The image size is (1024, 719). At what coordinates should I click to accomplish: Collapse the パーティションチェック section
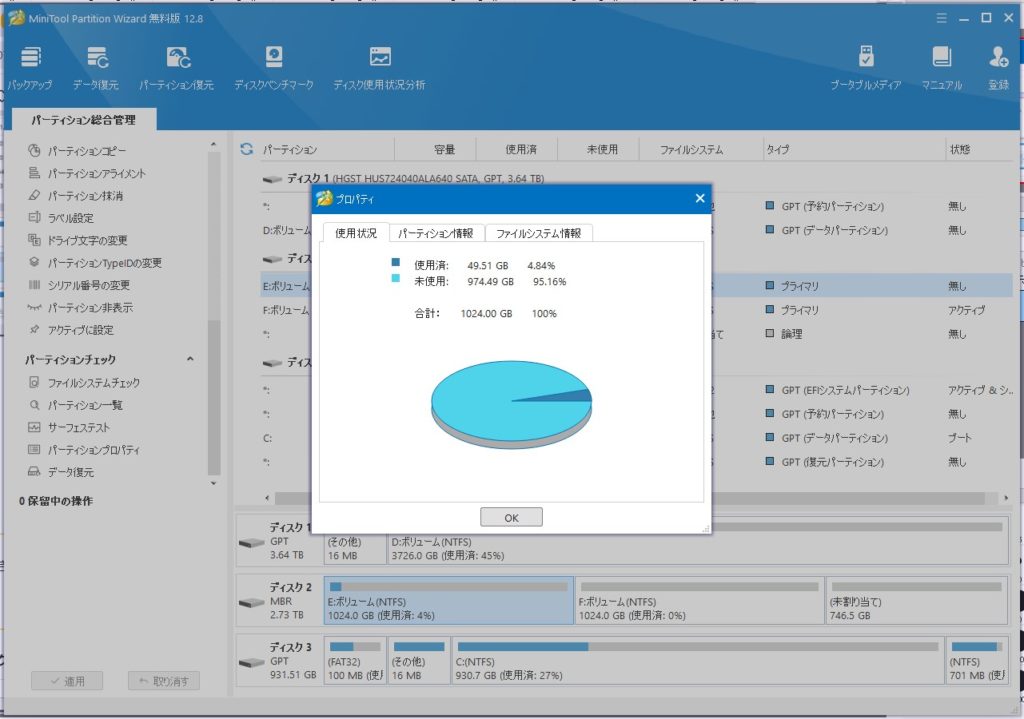(190, 360)
